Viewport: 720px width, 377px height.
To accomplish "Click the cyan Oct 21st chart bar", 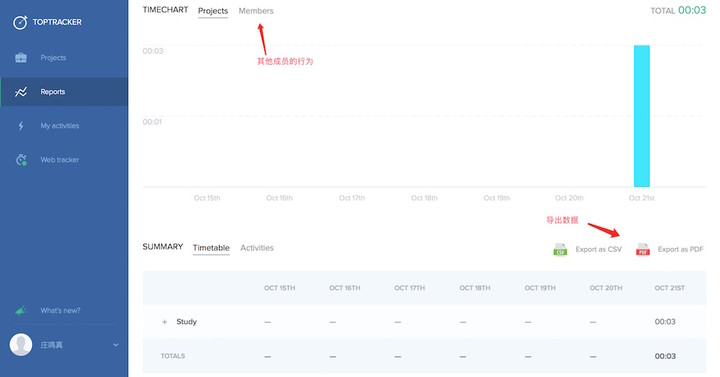I will point(641,116).
